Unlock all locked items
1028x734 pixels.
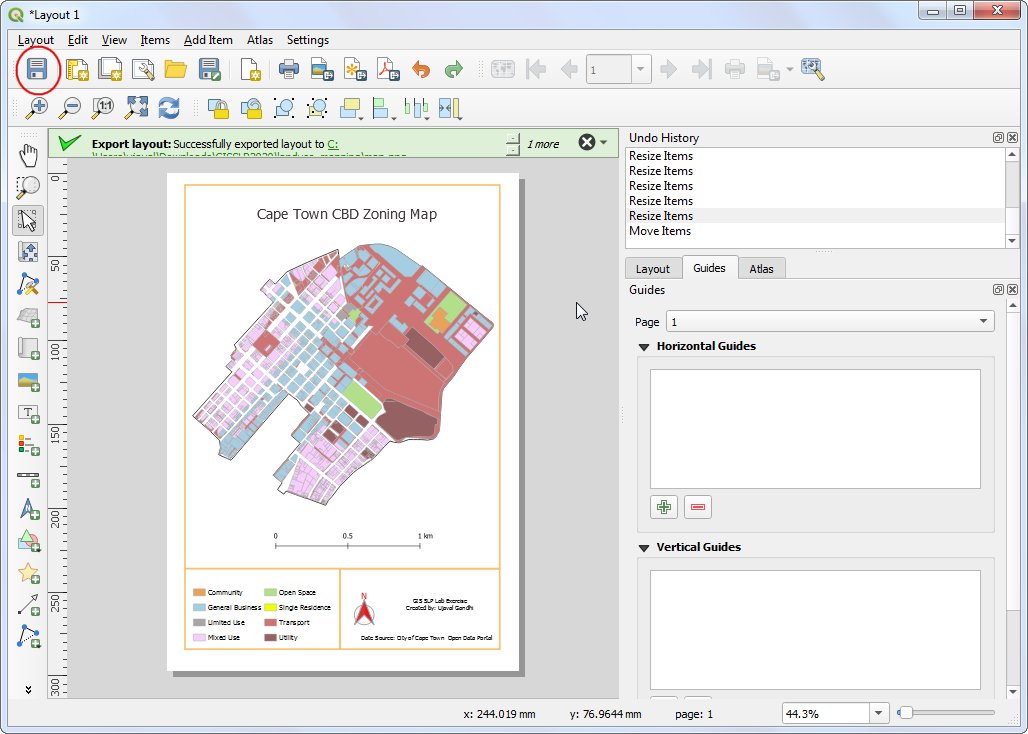pyautogui.click(x=251, y=107)
